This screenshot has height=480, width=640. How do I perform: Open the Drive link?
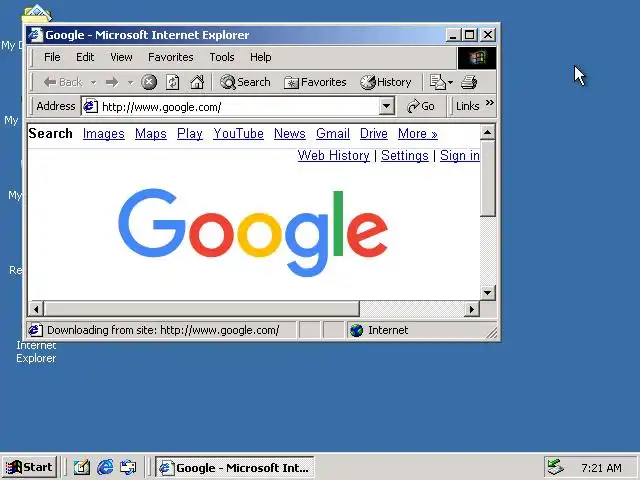coord(373,133)
